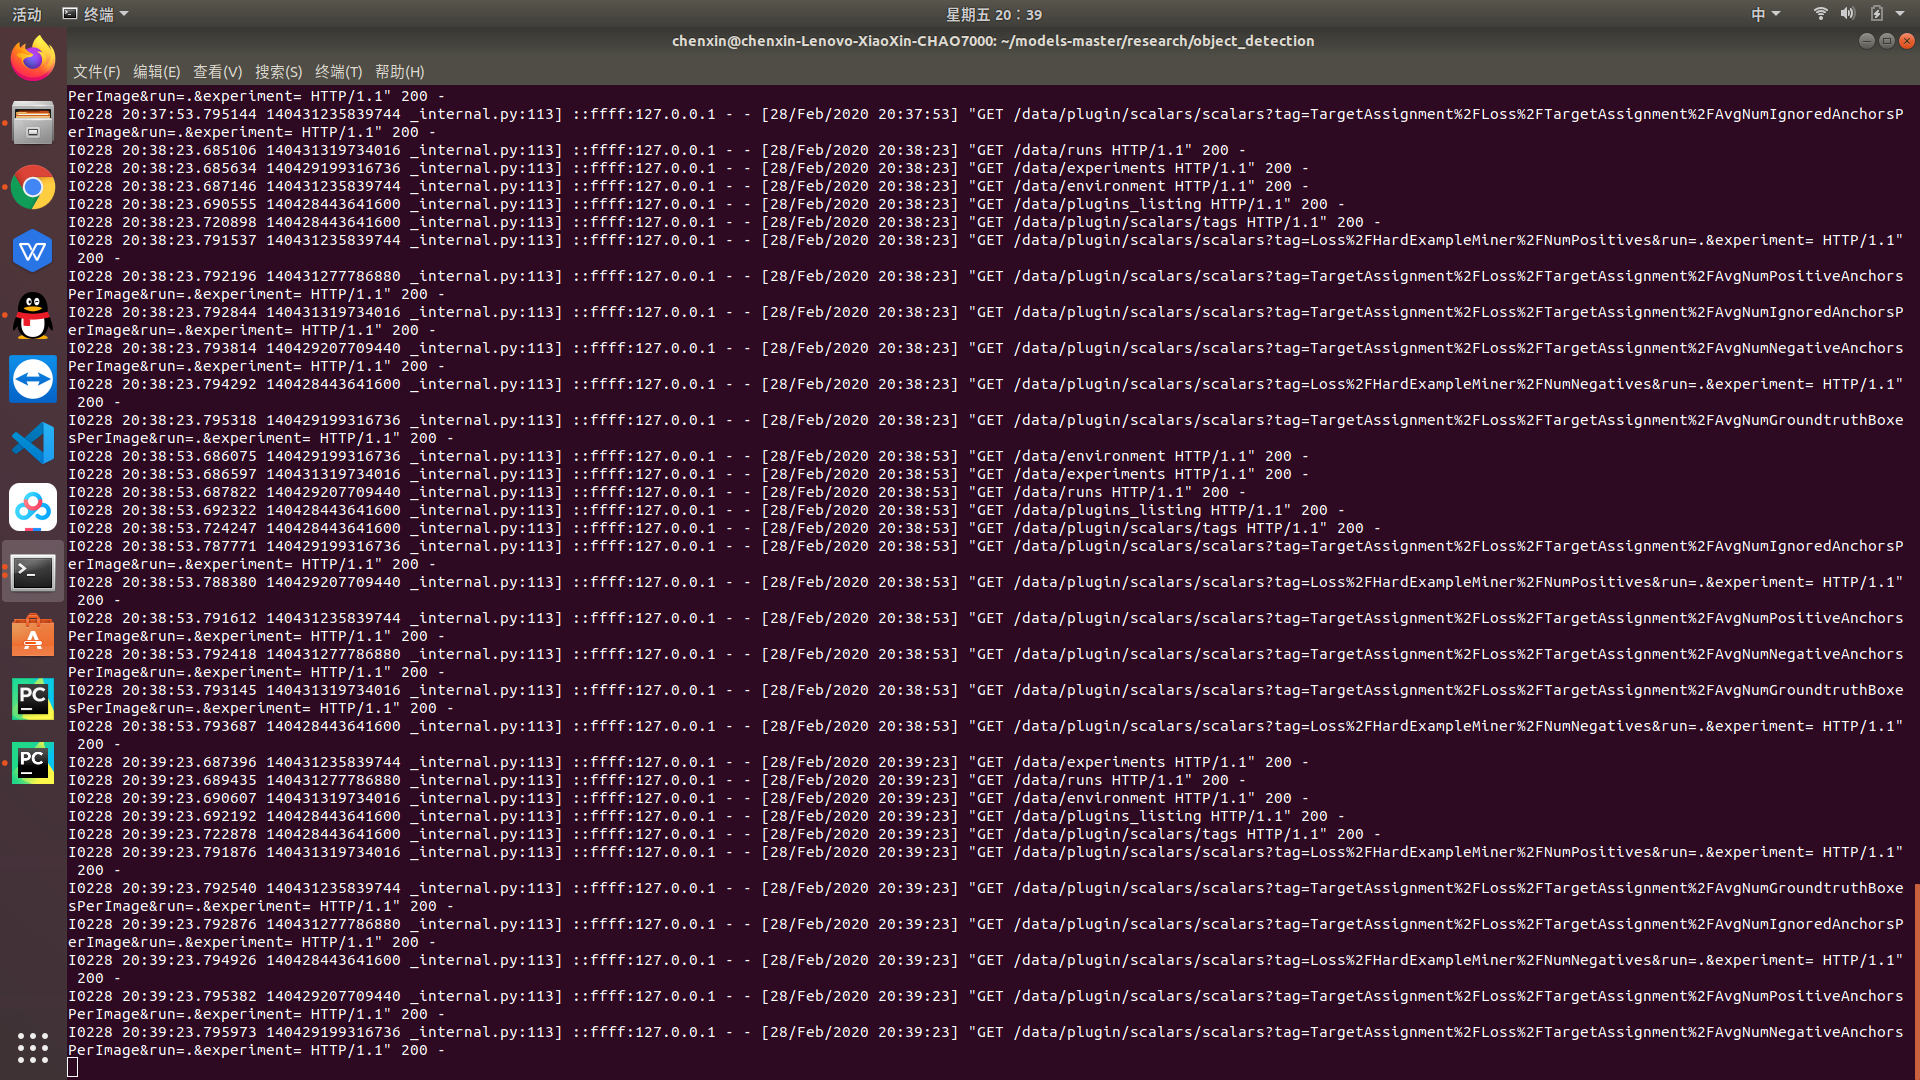
Task: Open the 帮助(H) menu
Action: click(x=399, y=72)
